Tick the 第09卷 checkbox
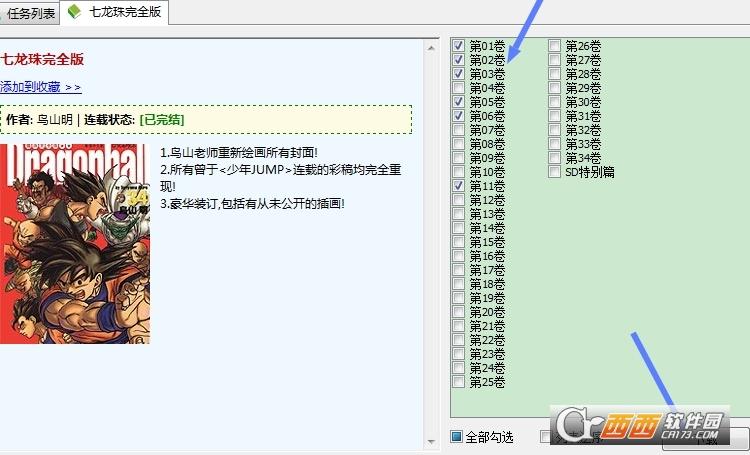Image resolution: width=750 pixels, height=455 pixels. point(458,157)
